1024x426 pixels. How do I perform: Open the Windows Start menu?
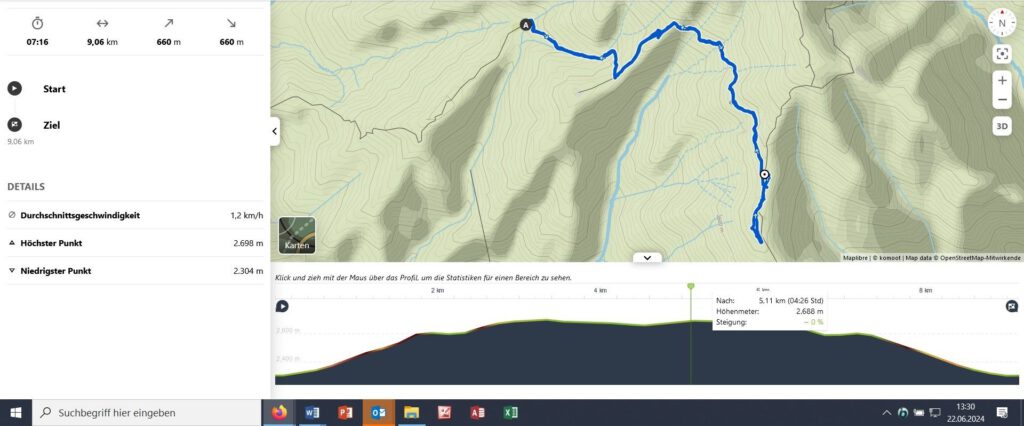(x=16, y=413)
